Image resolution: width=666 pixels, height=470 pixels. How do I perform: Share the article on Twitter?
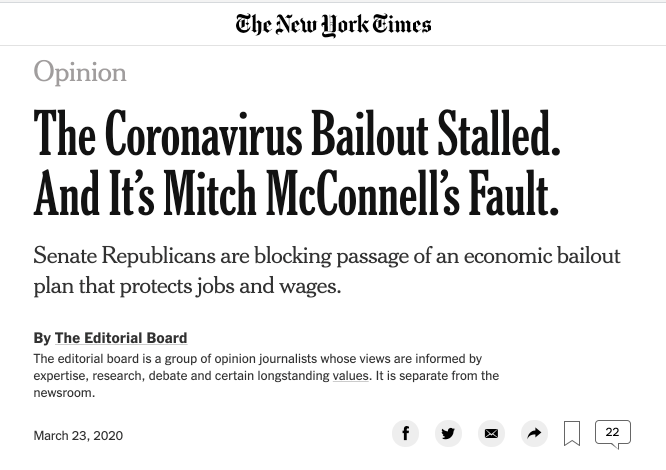[448, 433]
